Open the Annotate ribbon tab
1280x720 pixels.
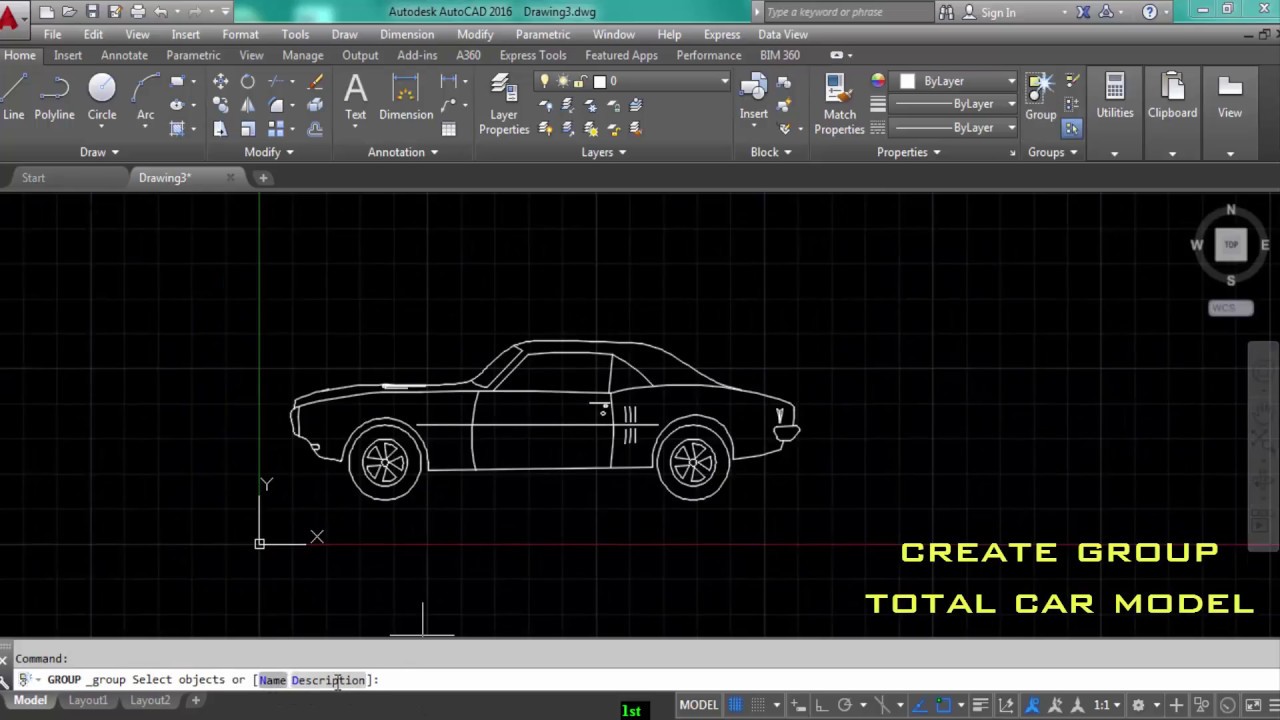(124, 55)
